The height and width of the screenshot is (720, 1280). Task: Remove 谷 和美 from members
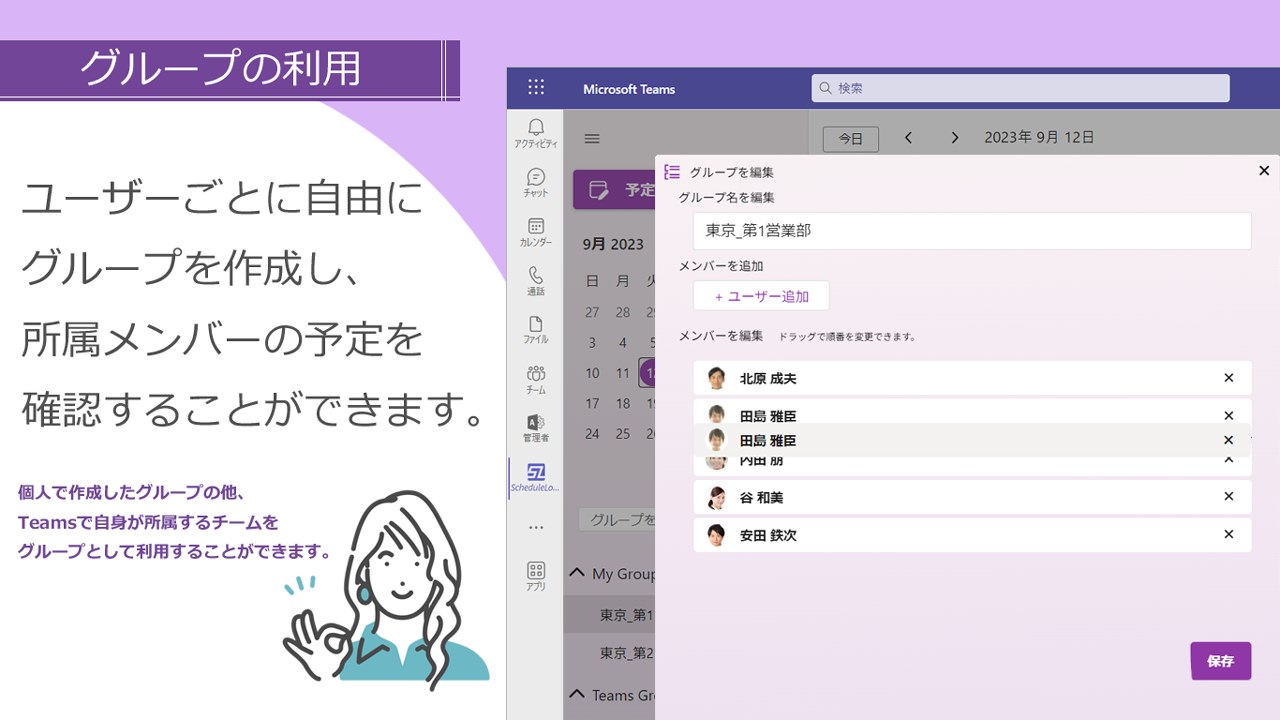[x=1229, y=497]
